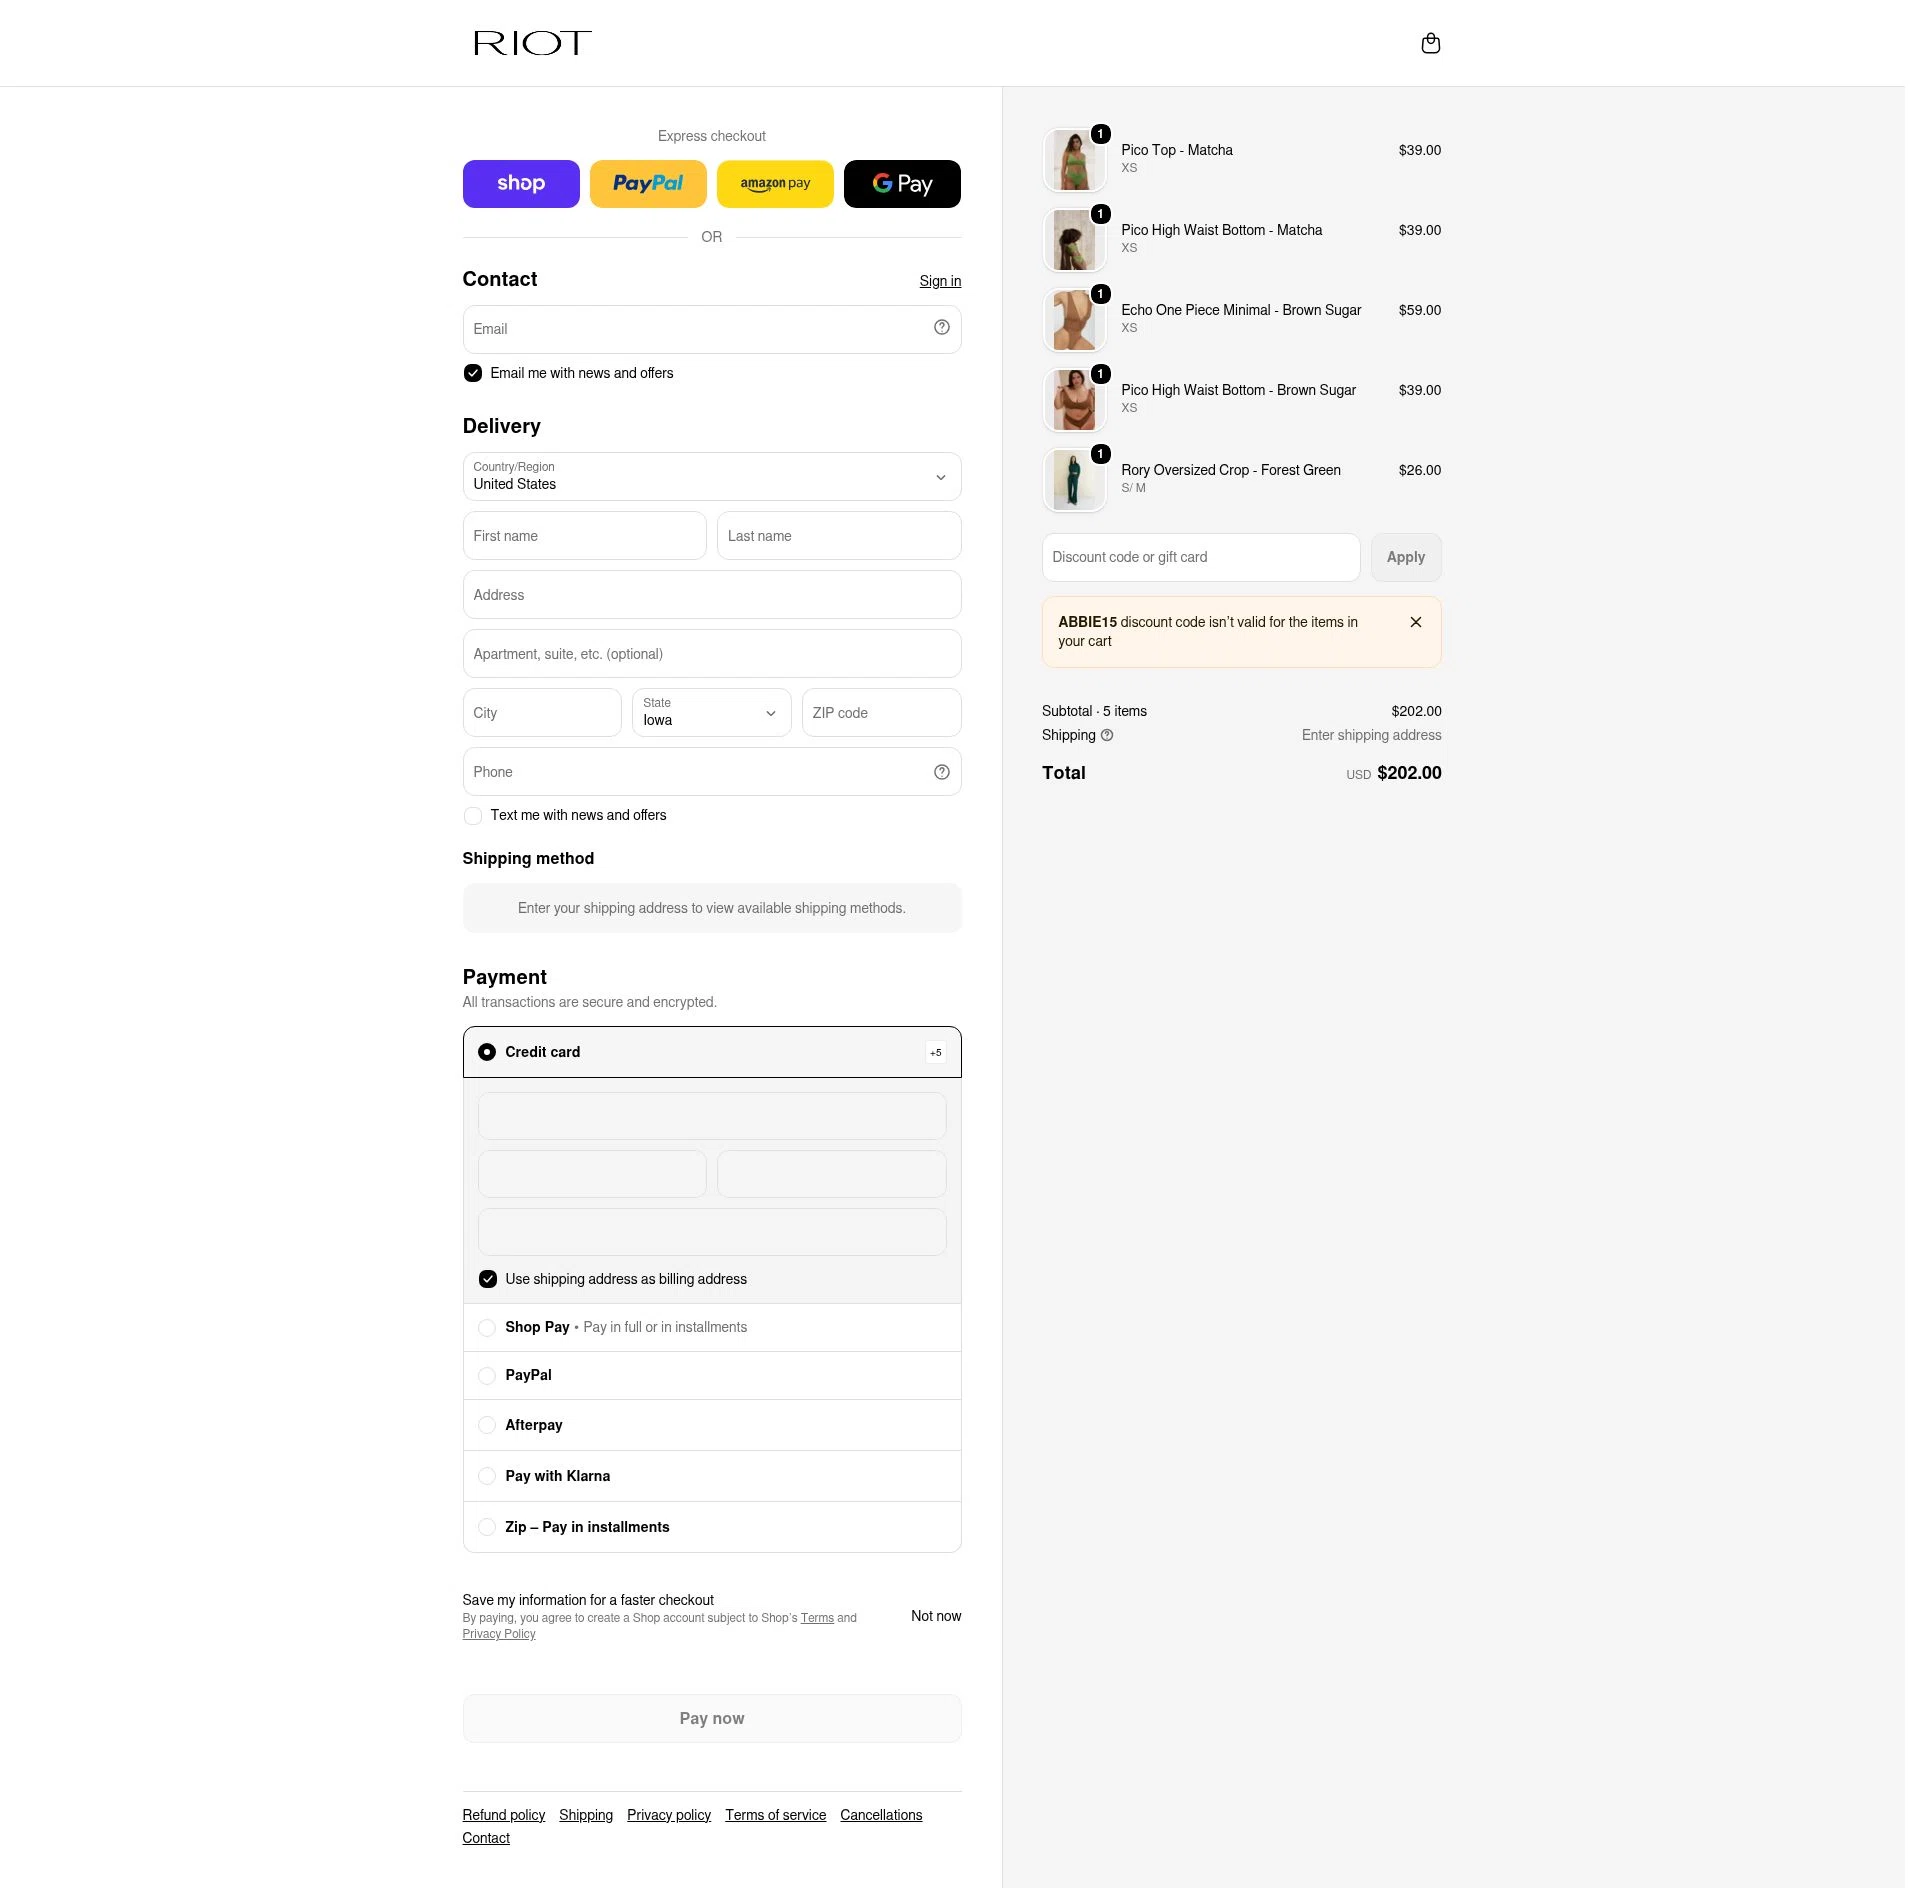Click the Pico Top Matcha product thumbnail

pyautogui.click(x=1074, y=160)
